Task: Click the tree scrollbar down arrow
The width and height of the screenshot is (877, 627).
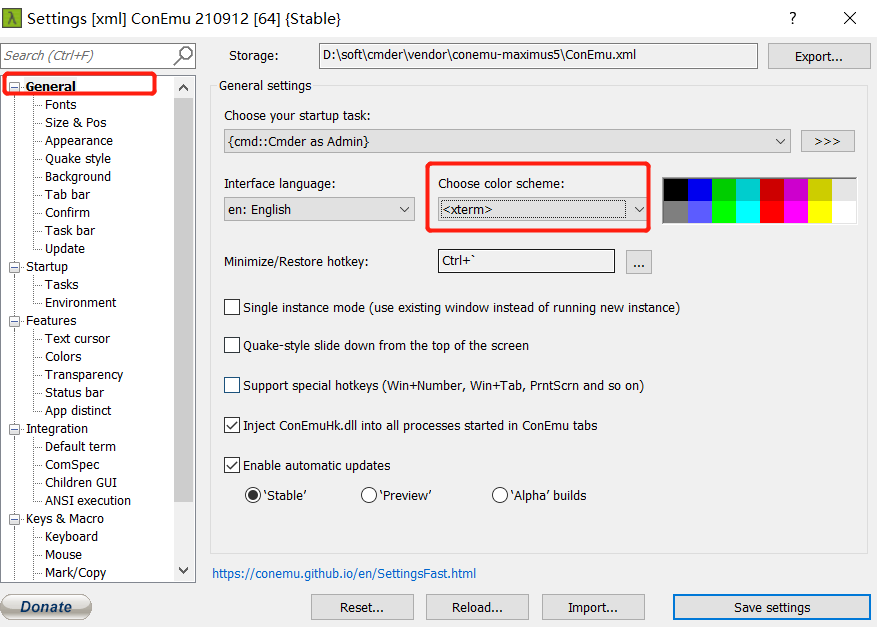Action: [183, 571]
